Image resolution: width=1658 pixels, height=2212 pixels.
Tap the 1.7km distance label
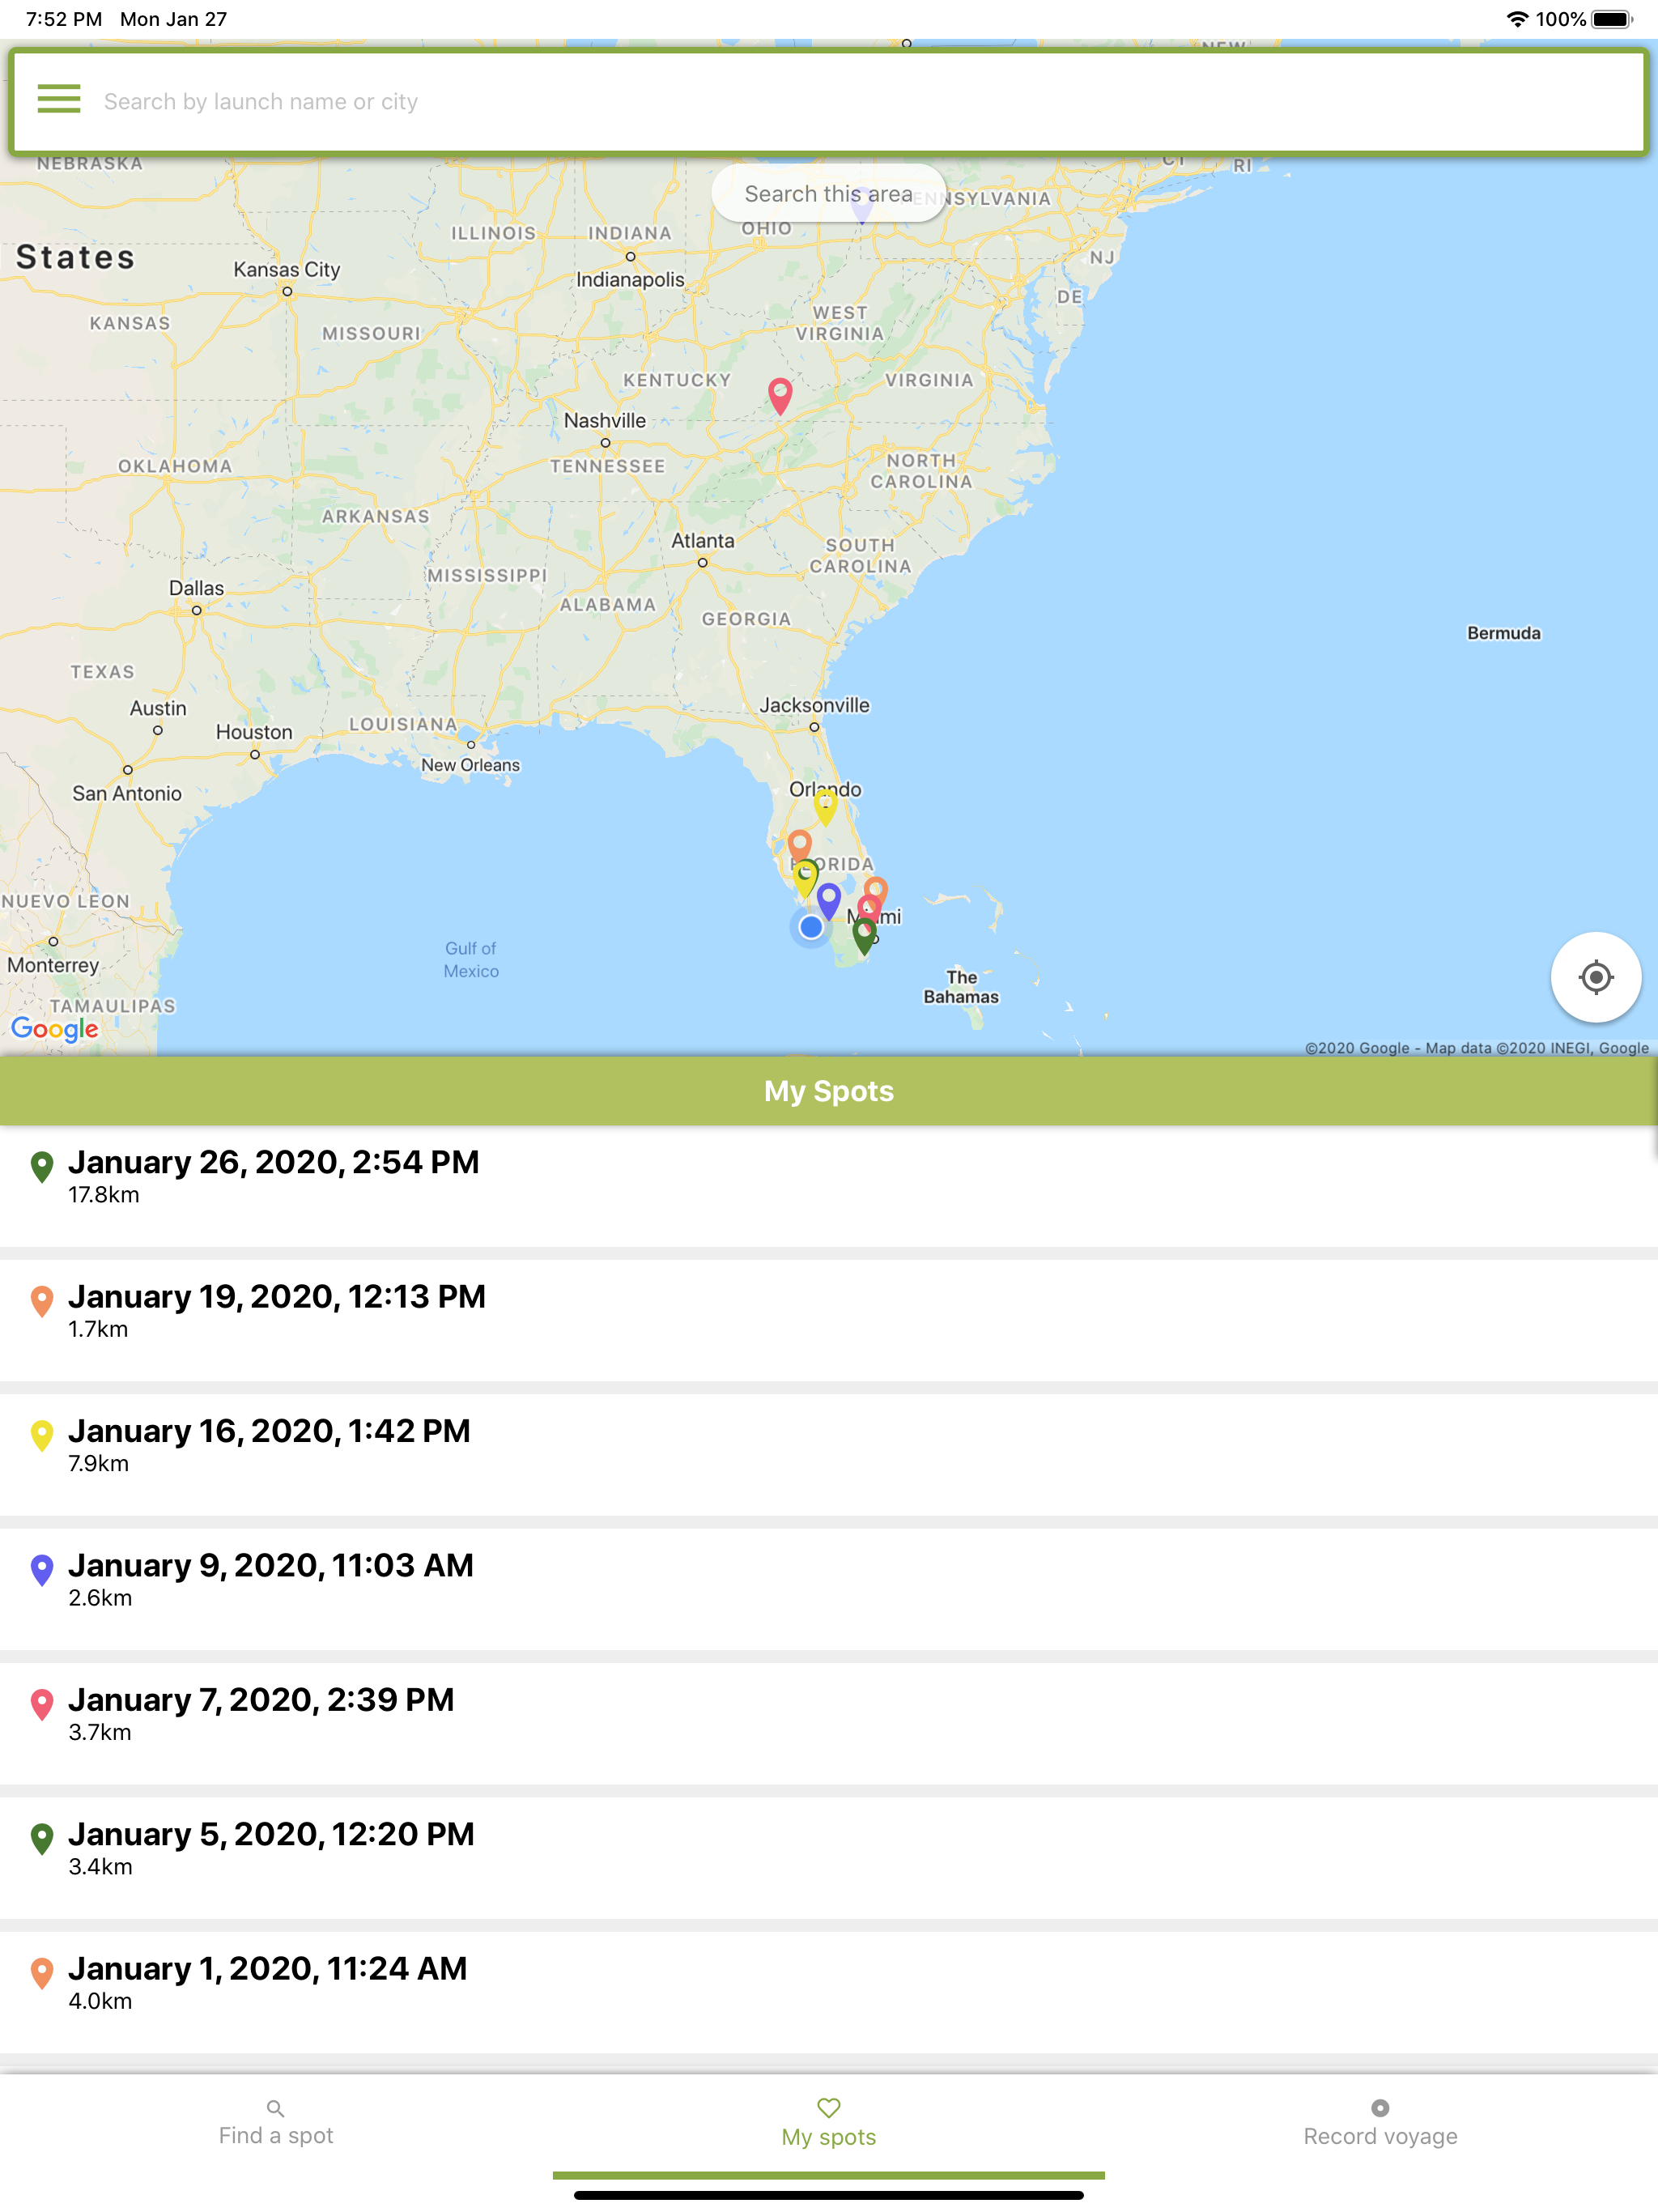click(x=98, y=1329)
